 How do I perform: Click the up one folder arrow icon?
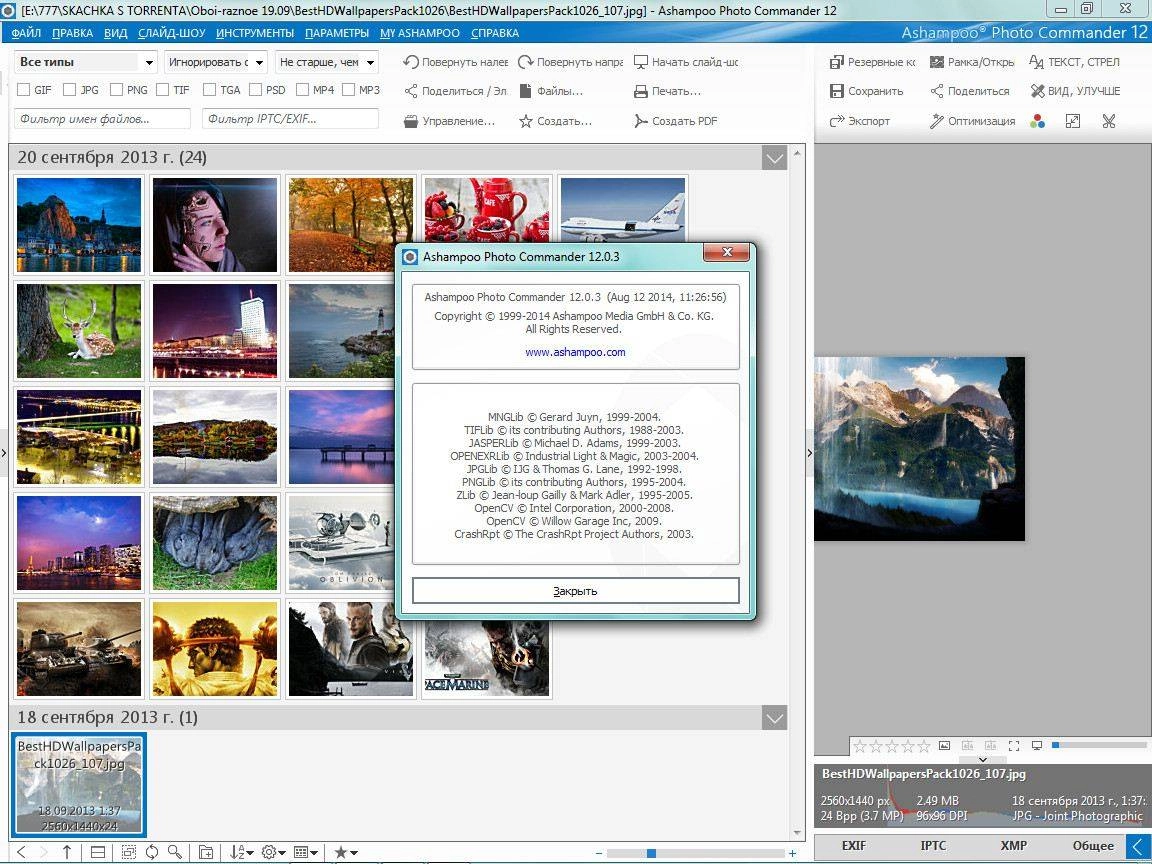pos(67,852)
